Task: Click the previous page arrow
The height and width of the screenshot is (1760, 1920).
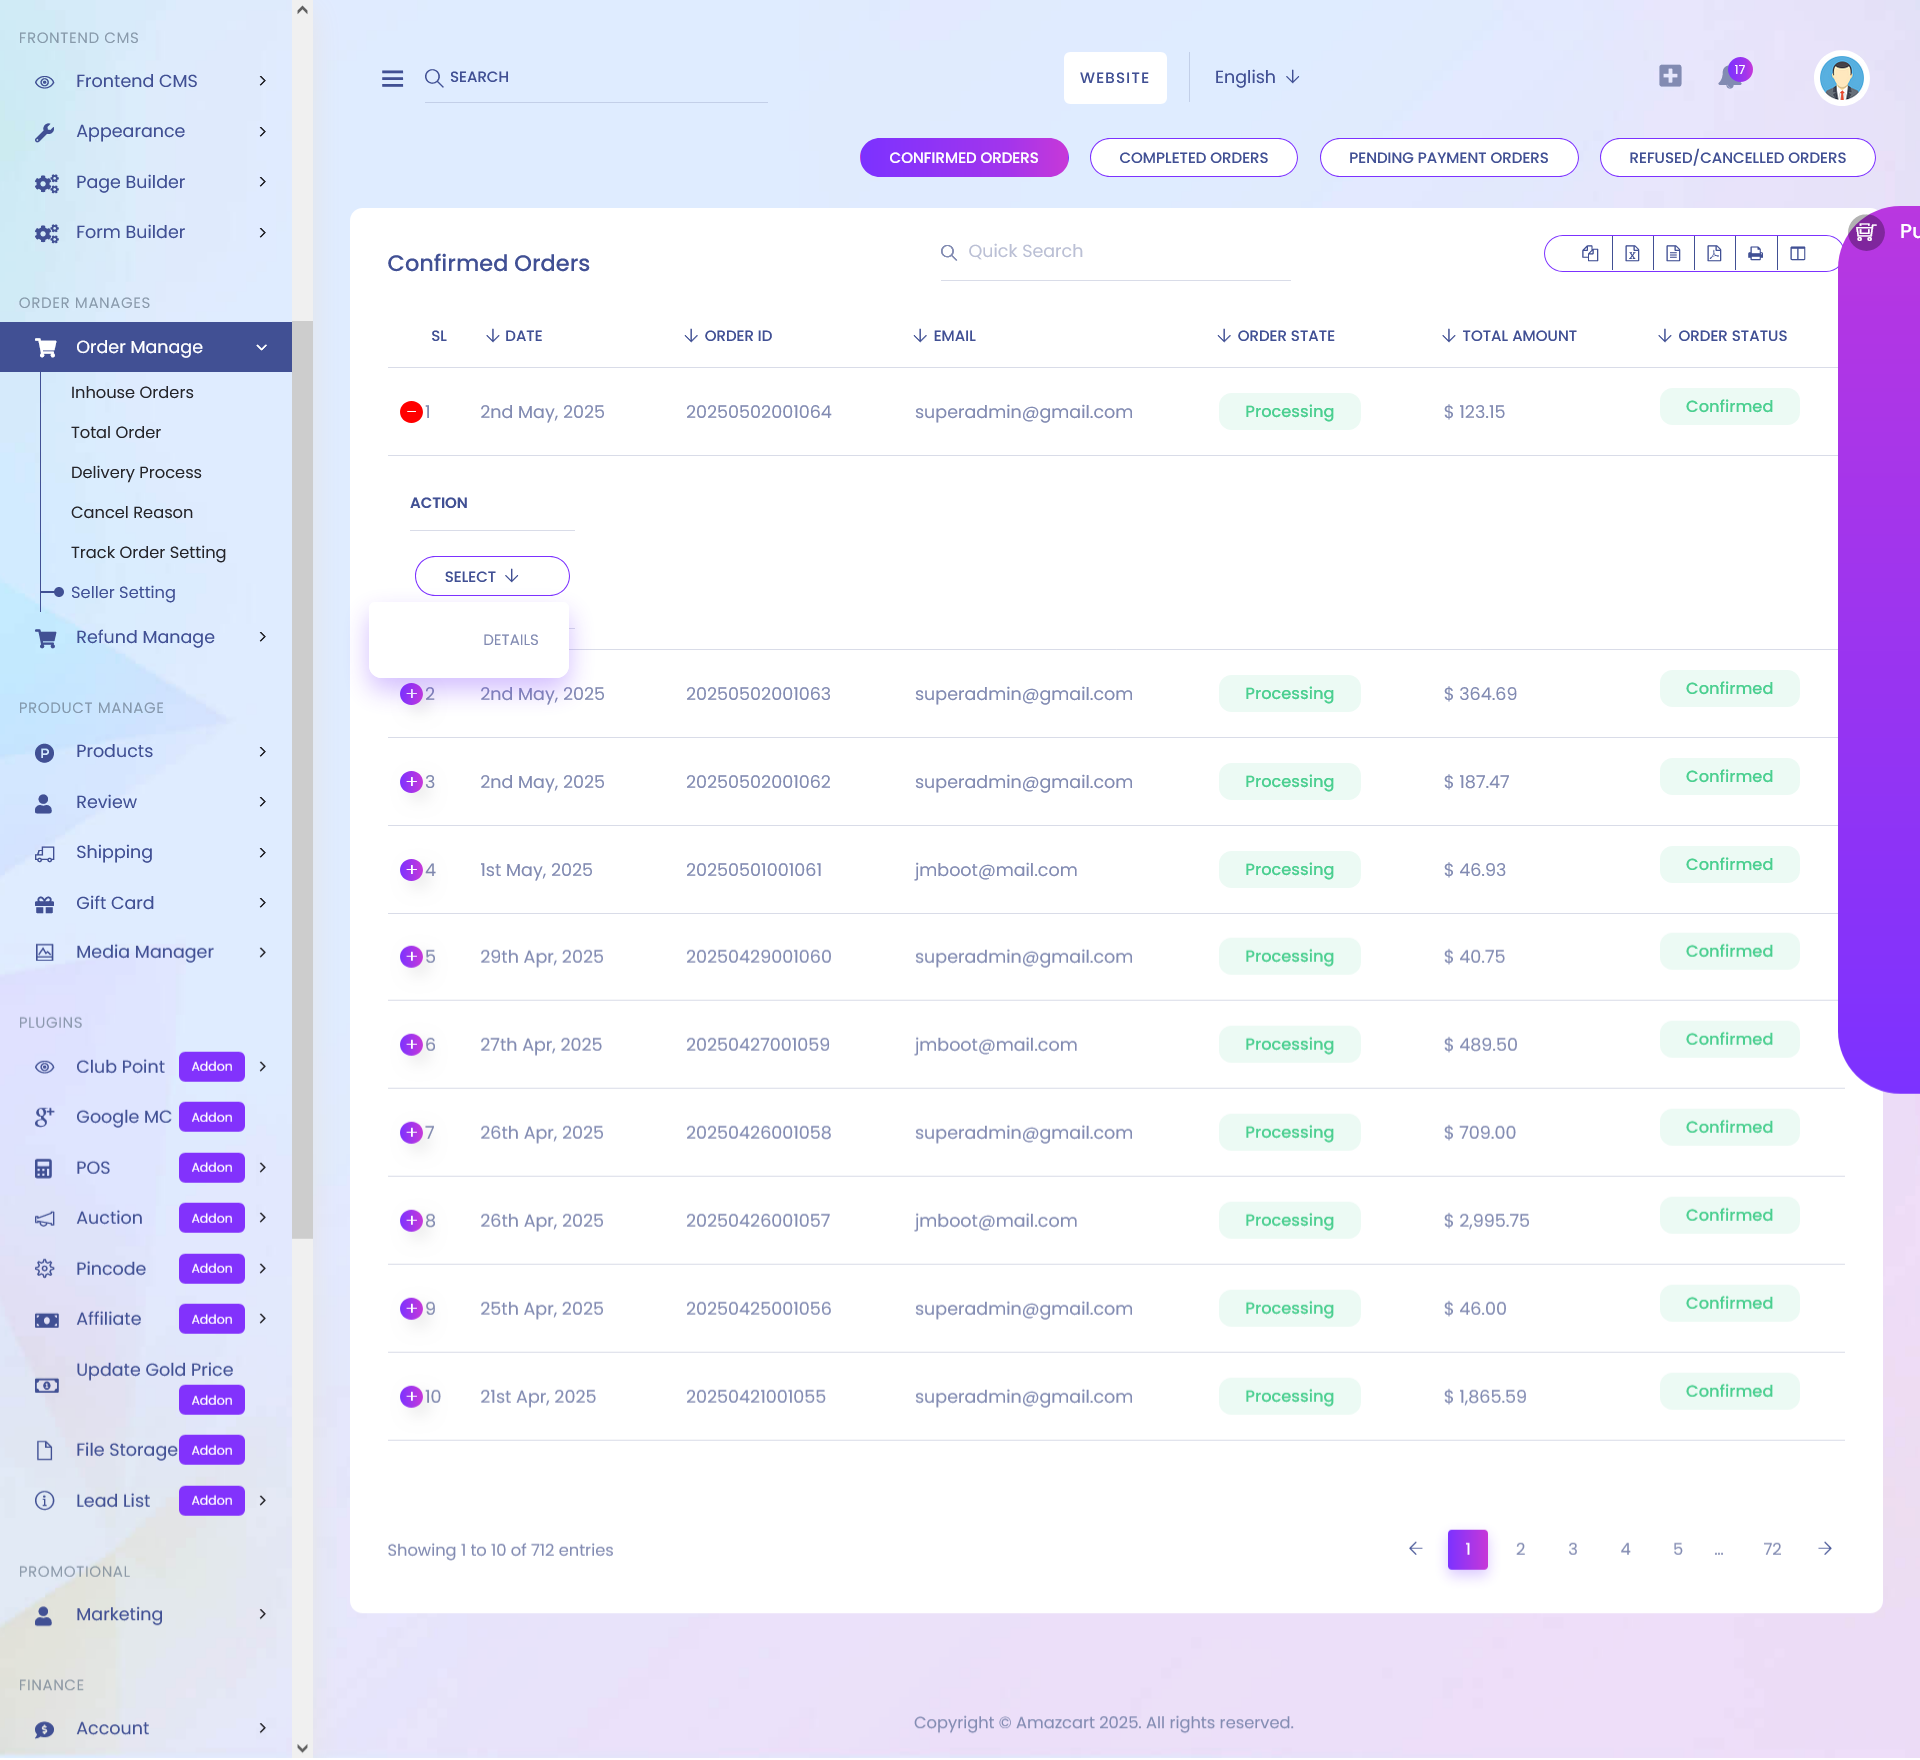Action: coord(1415,1549)
